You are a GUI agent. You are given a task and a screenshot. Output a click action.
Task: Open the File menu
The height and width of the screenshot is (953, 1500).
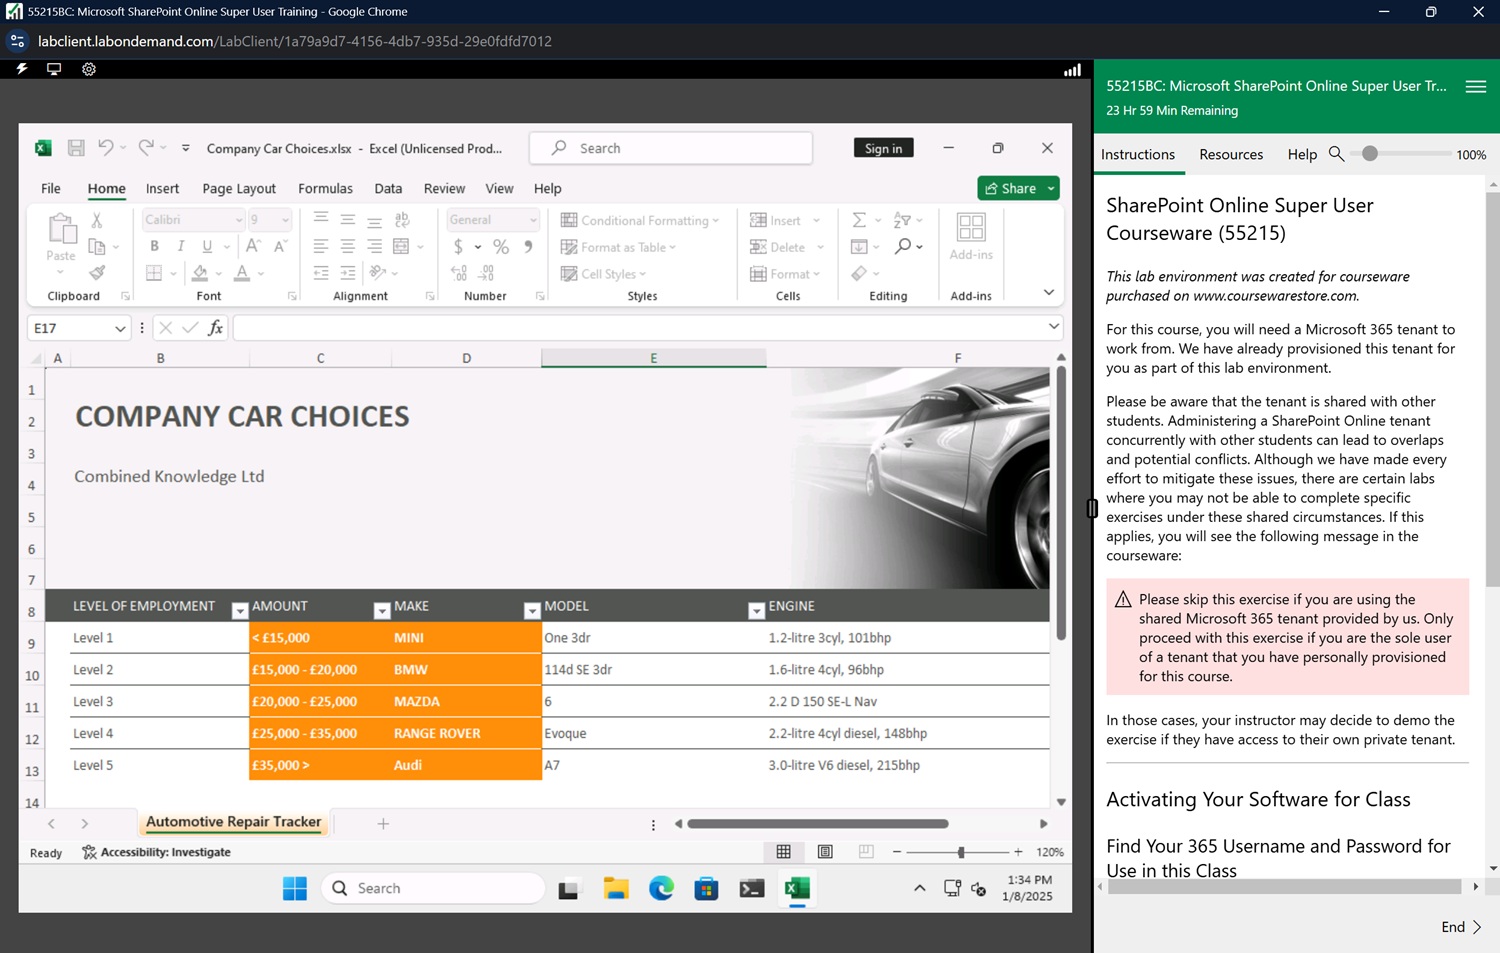click(x=51, y=188)
